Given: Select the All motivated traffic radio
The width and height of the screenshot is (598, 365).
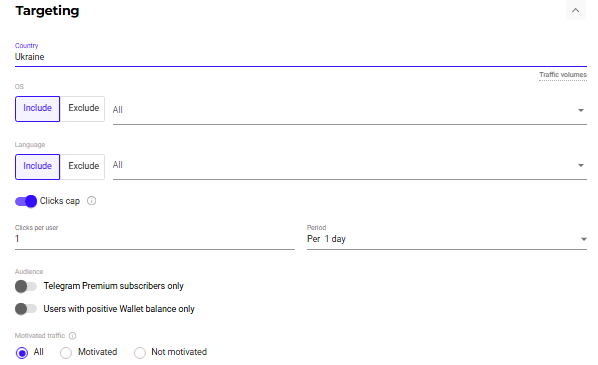Looking at the screenshot, I should [x=22, y=353].
